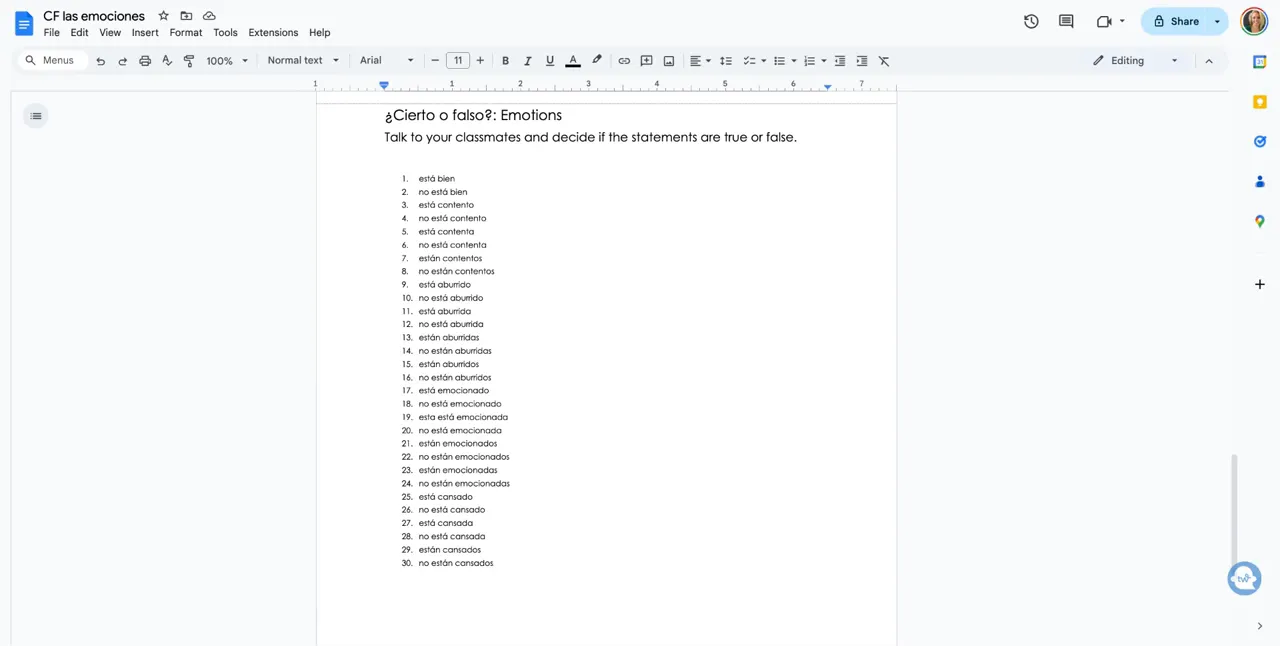The image size is (1280, 646).
Task: Toggle underline formatting
Action: click(x=549, y=60)
